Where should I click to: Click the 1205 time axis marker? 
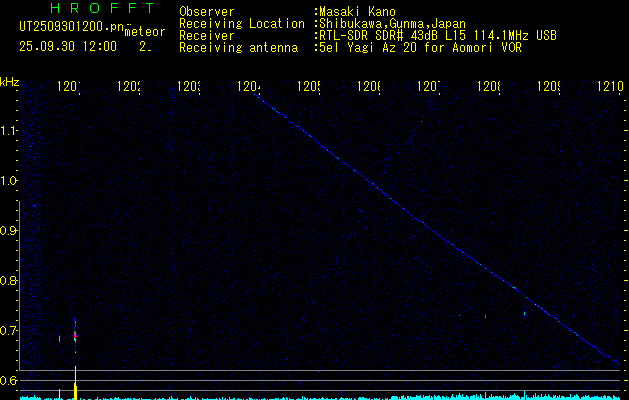point(308,86)
